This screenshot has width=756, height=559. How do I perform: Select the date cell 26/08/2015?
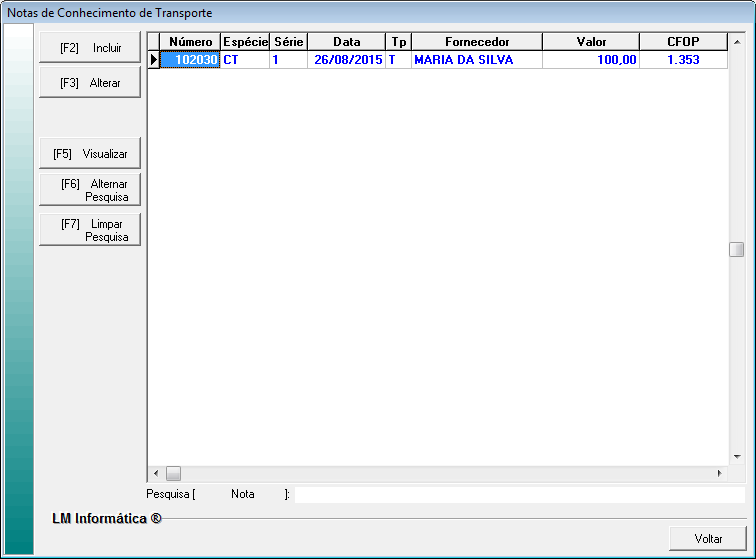[346, 60]
